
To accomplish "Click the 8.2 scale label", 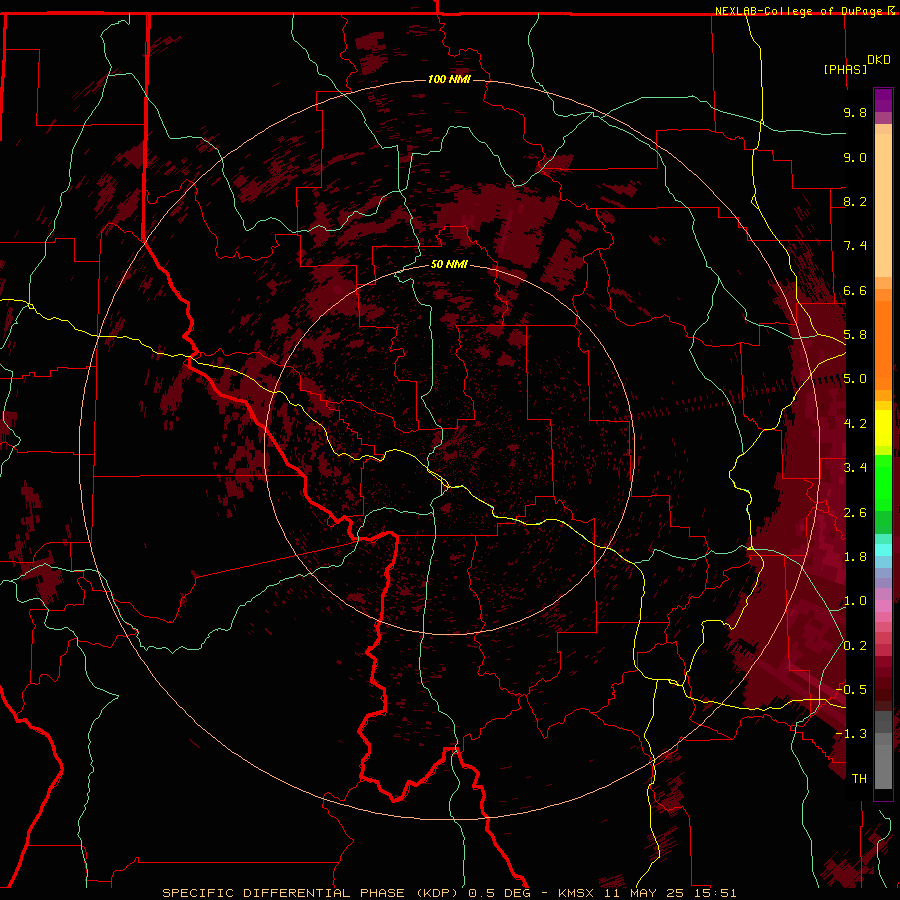I will tap(855, 201).
